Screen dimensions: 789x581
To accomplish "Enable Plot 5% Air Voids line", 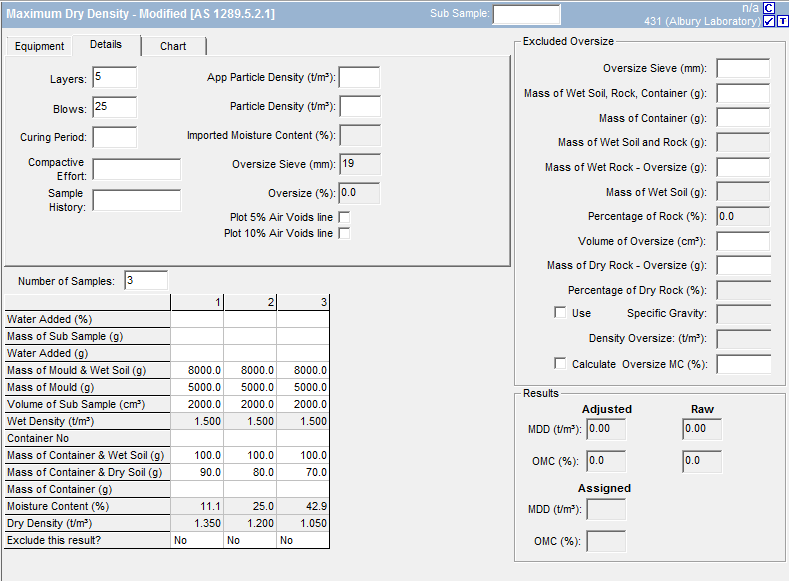I will coord(344,217).
